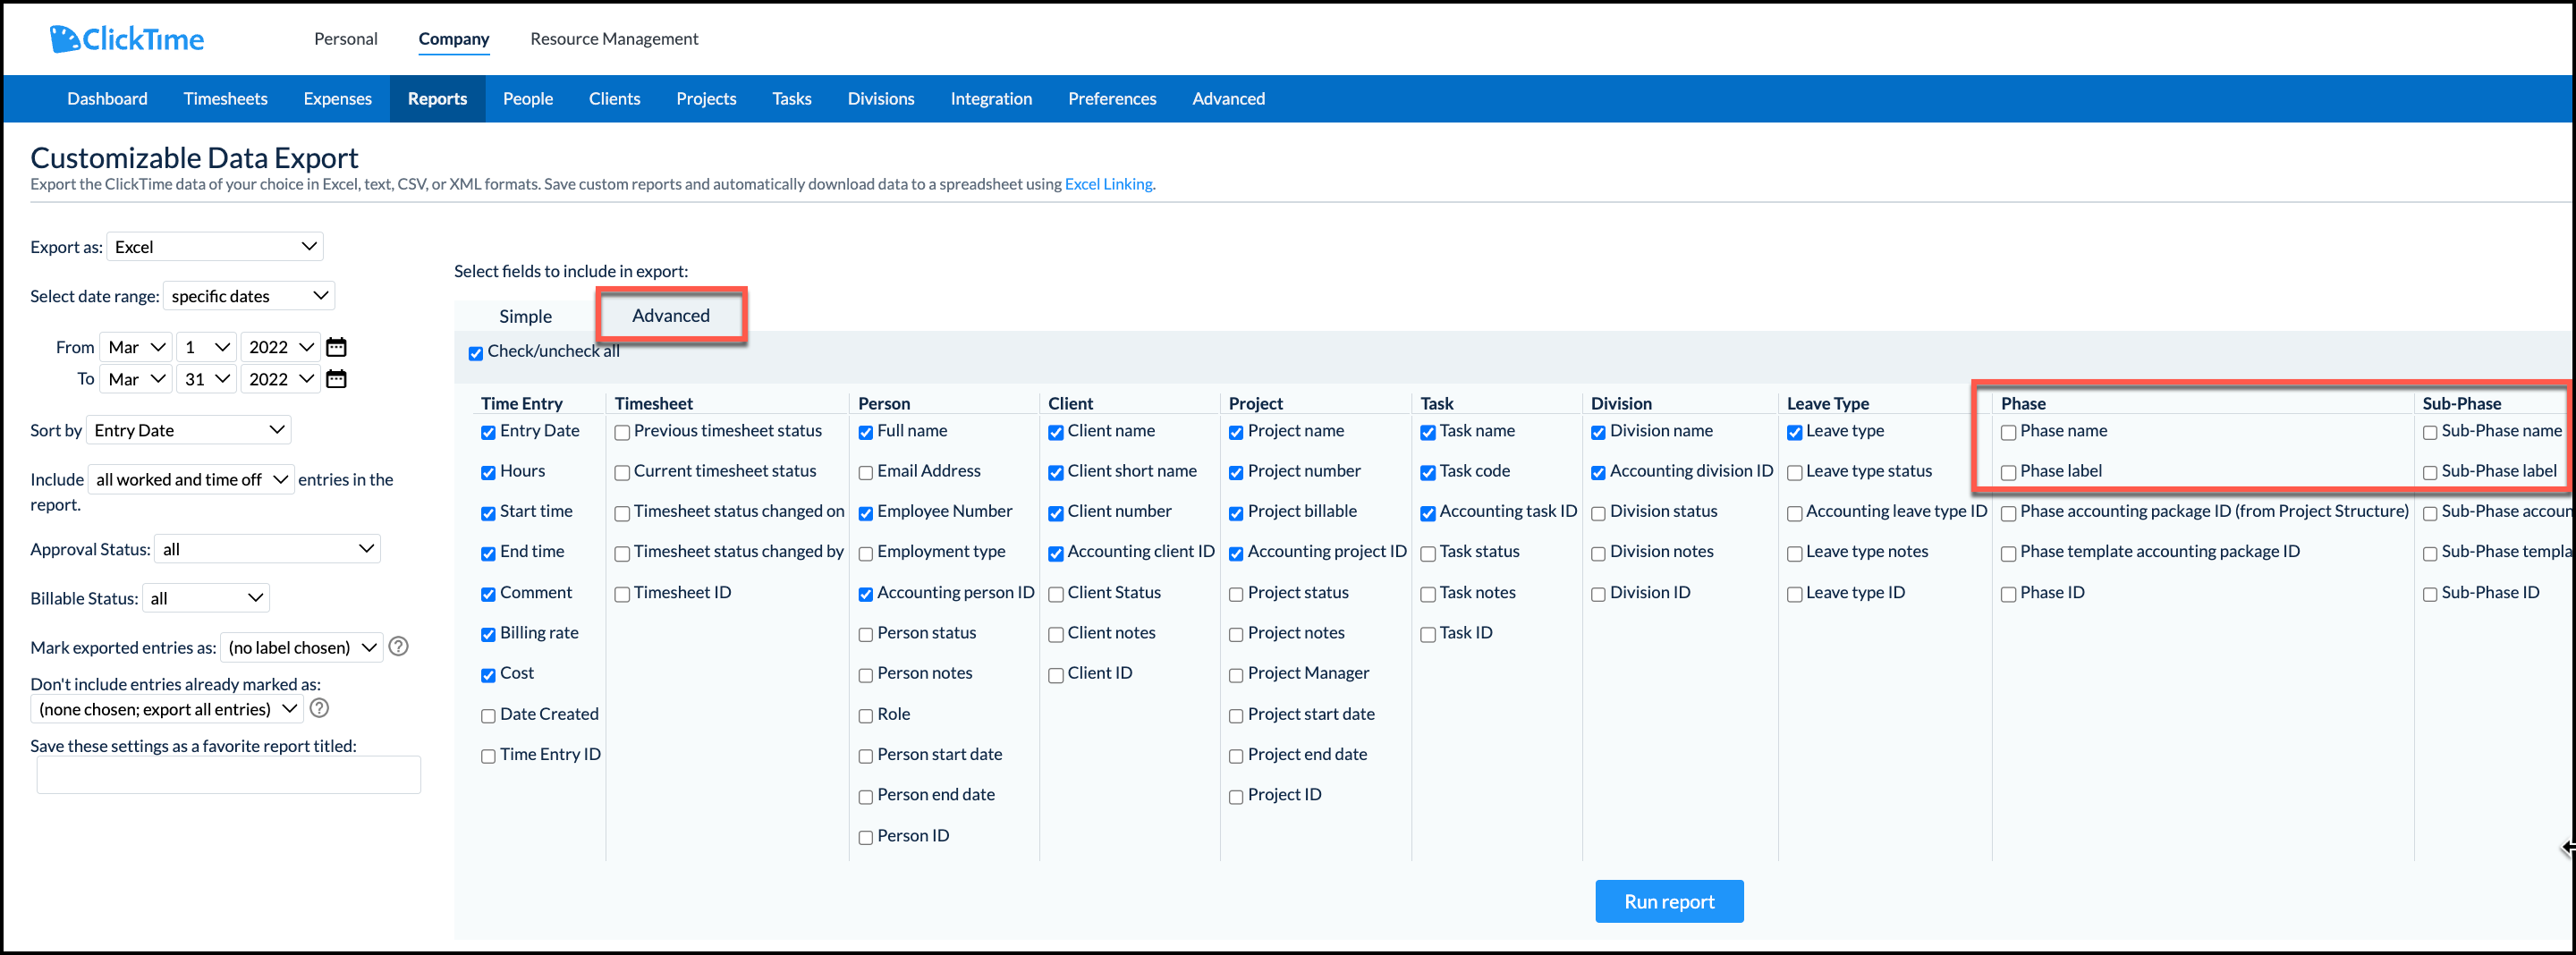2576x955 pixels.
Task: Open the From date calendar picker
Action: [337, 347]
